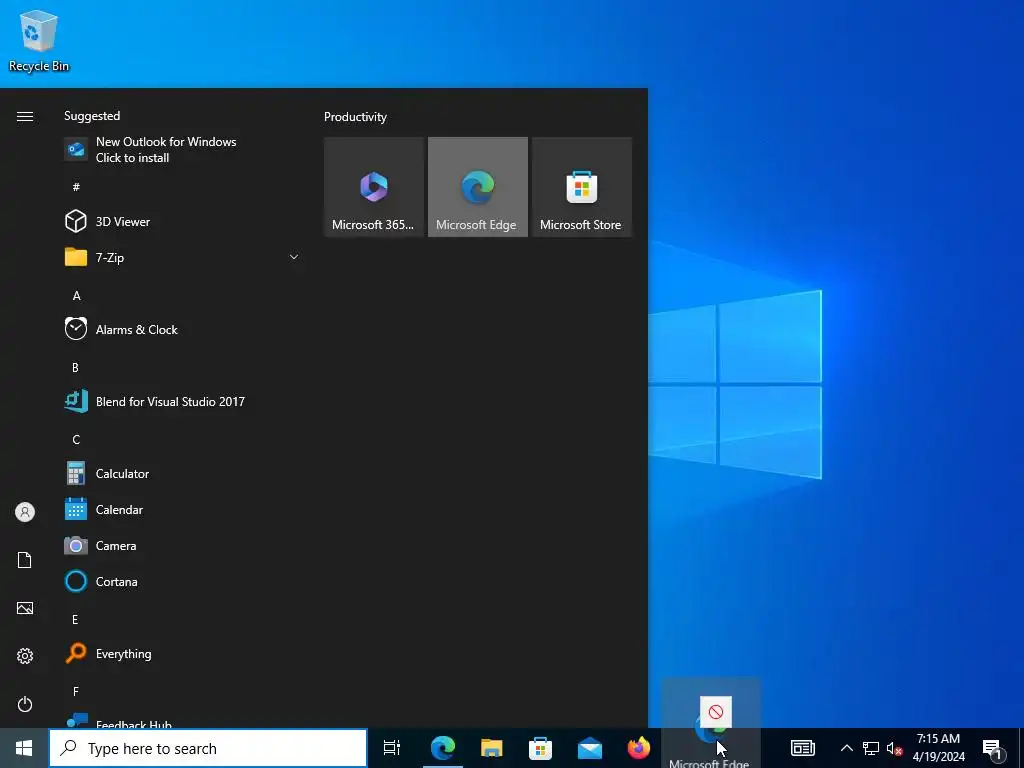The width and height of the screenshot is (1024, 768).
Task: Click the letter B section header
Action: click(x=75, y=368)
